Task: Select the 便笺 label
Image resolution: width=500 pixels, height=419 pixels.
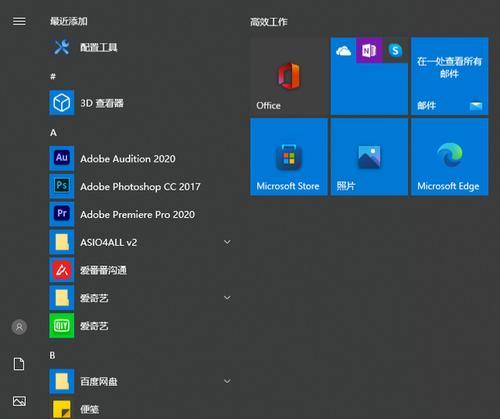Action: point(89,409)
